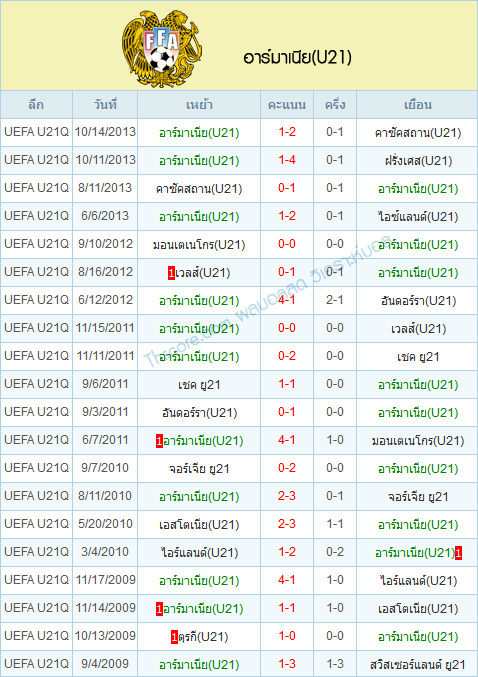
Task: Open away team อาร์มาเนีย(U21) in the 9/10/2012 row
Action: (x=418, y=245)
